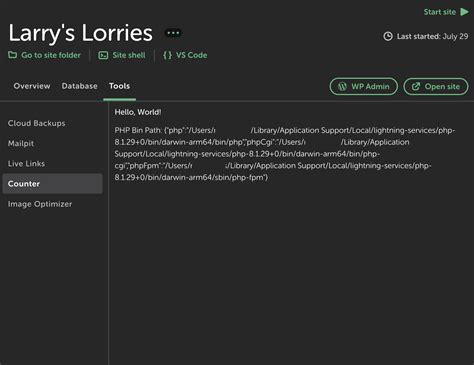Click the Larry's Lorries site title
The height and width of the screenshot is (365, 474).
click(x=80, y=33)
